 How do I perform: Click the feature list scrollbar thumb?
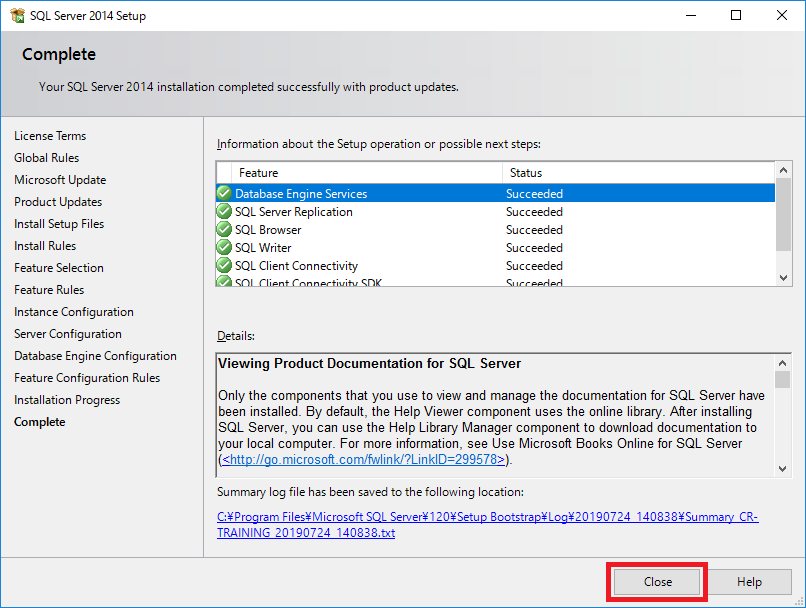[x=783, y=215]
